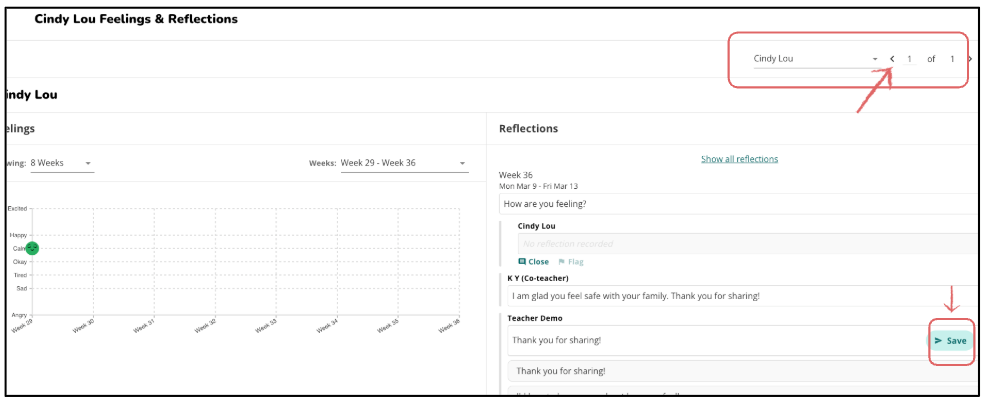The image size is (981, 404).
Task: Click the Teacher Demo name label
Action: [535, 318]
